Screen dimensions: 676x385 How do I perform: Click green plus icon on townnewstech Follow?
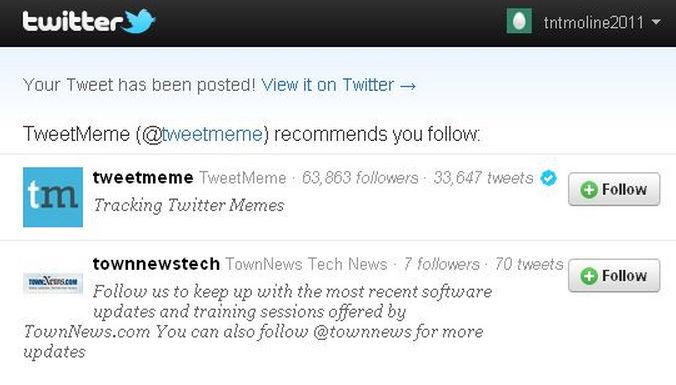tap(589, 276)
